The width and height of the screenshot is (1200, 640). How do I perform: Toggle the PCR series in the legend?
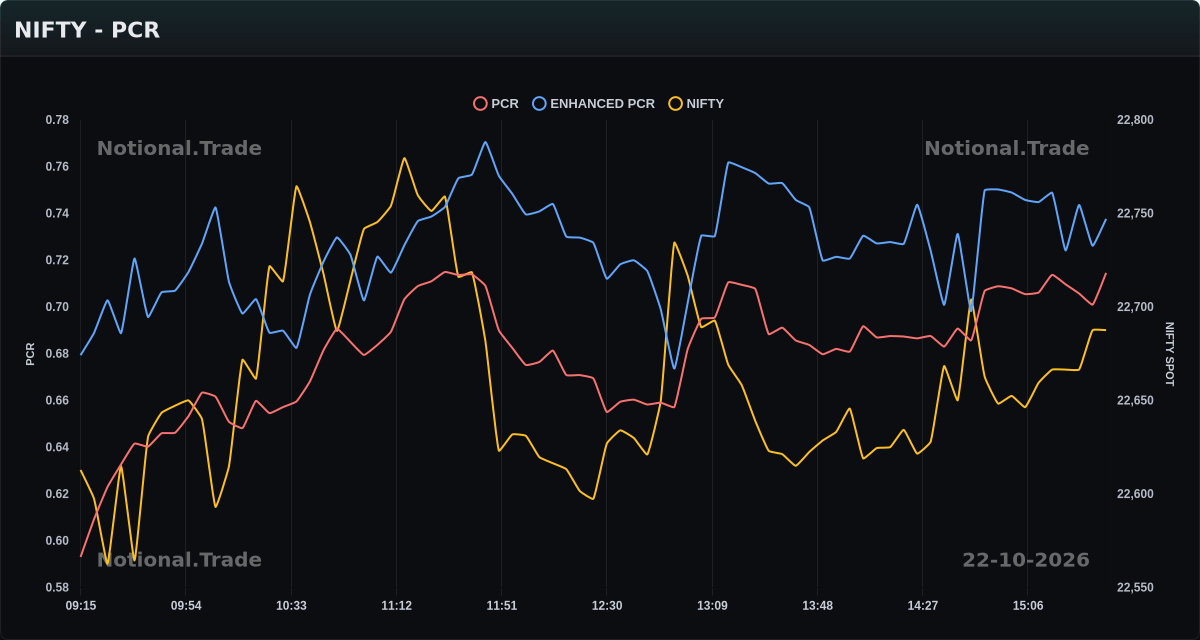tap(496, 104)
